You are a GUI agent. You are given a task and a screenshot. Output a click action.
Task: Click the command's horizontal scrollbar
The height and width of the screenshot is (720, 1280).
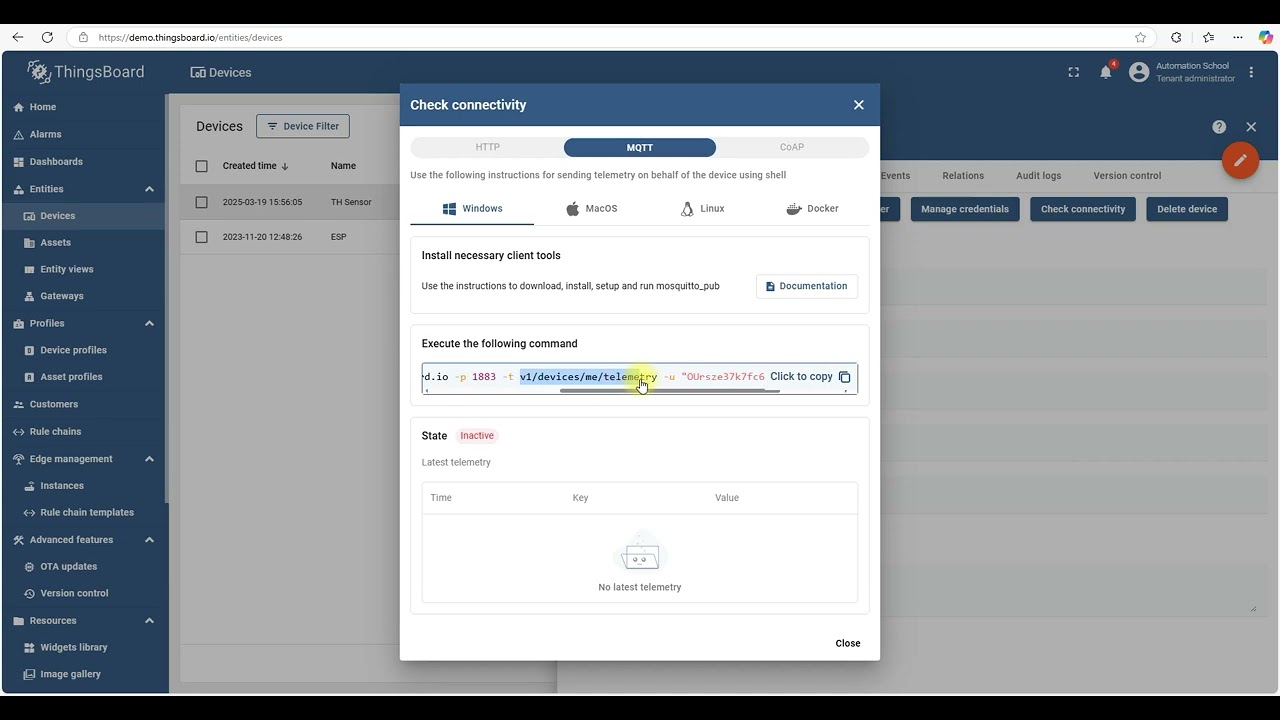(669, 391)
